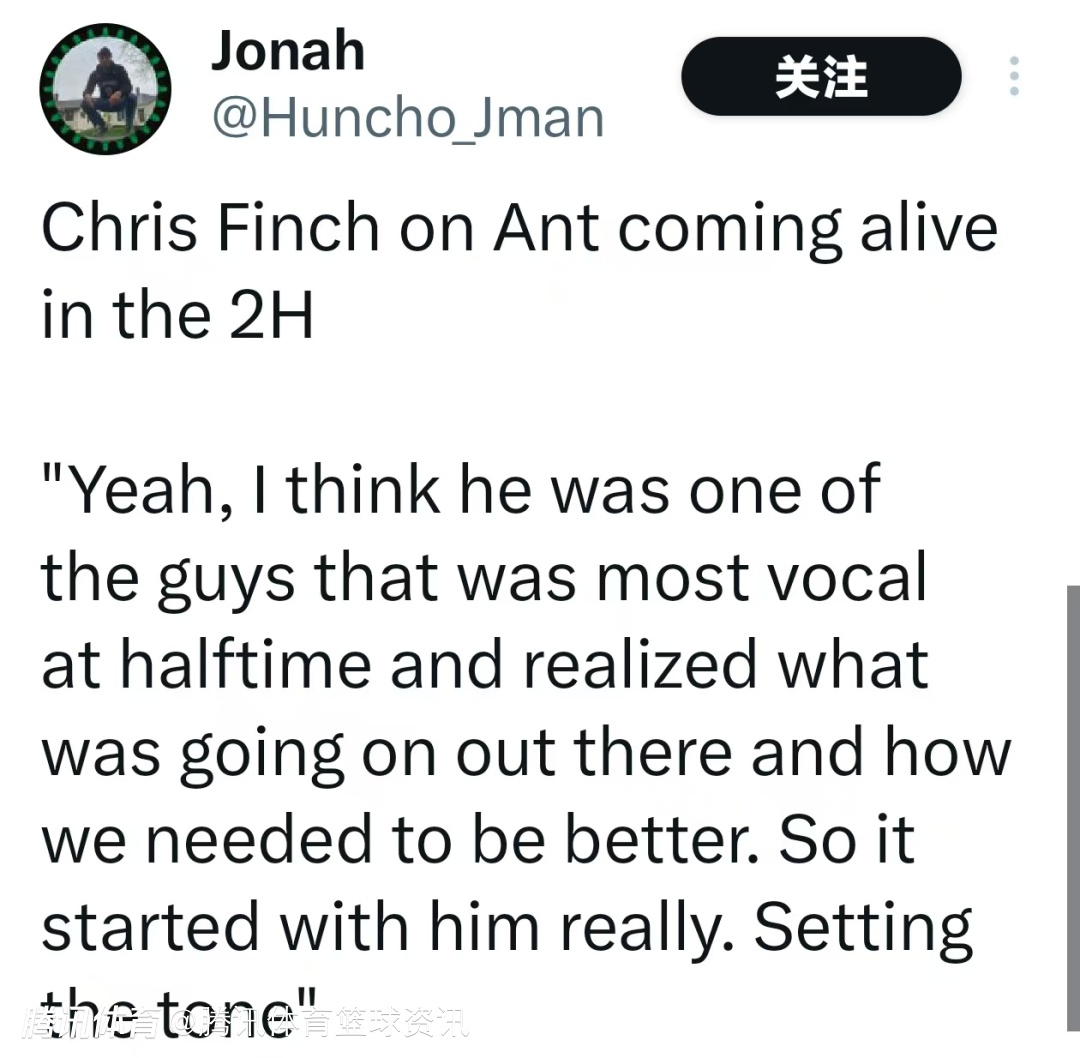Follow Jonah with the 关注 button
Image resolution: width=1080 pixels, height=1058 pixels.
pyautogui.click(x=821, y=76)
